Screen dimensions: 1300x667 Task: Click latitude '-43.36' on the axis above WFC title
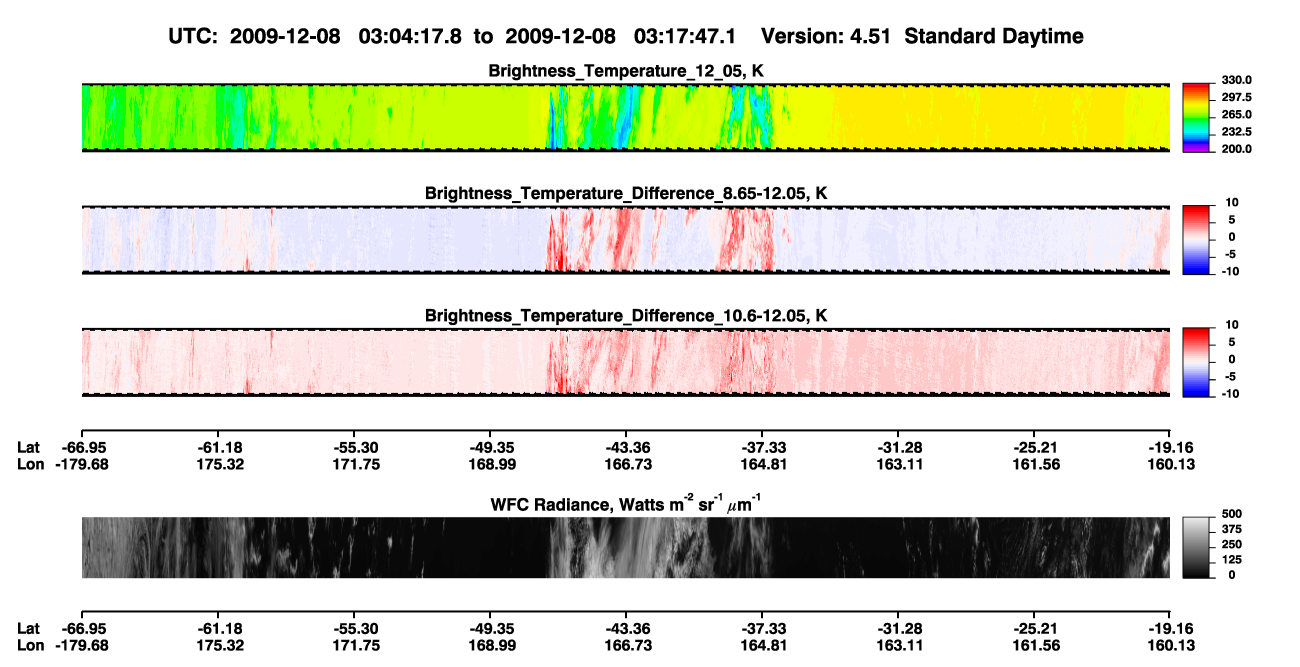point(626,447)
